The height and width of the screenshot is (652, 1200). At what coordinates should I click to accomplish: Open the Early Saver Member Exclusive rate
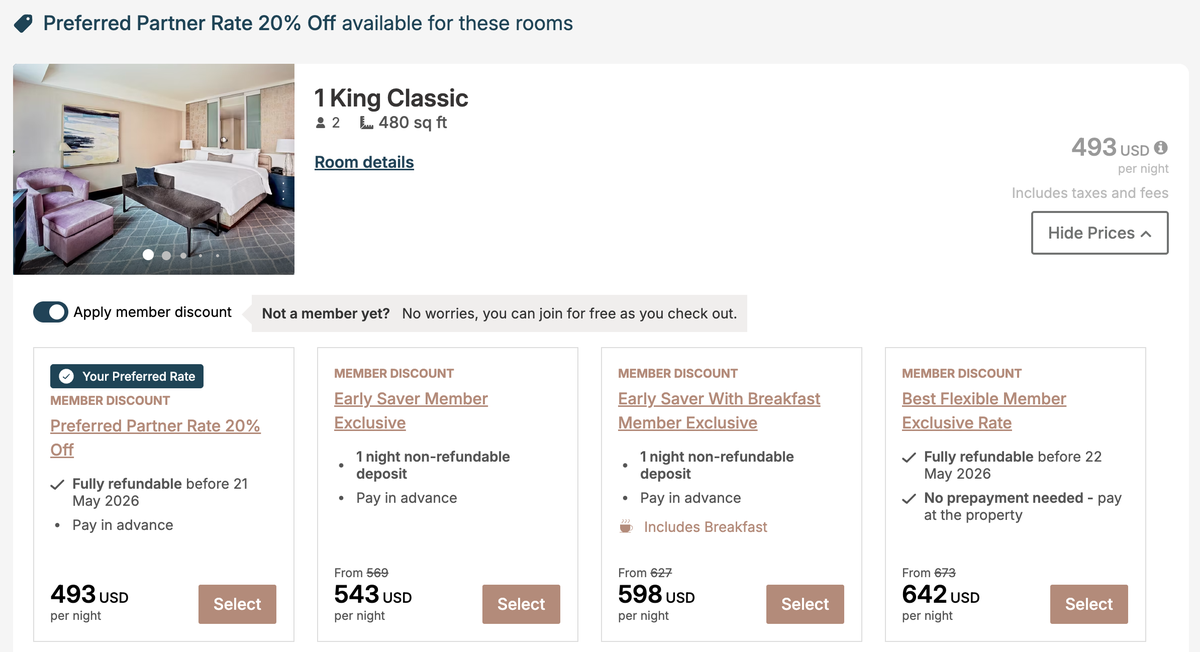(410, 410)
